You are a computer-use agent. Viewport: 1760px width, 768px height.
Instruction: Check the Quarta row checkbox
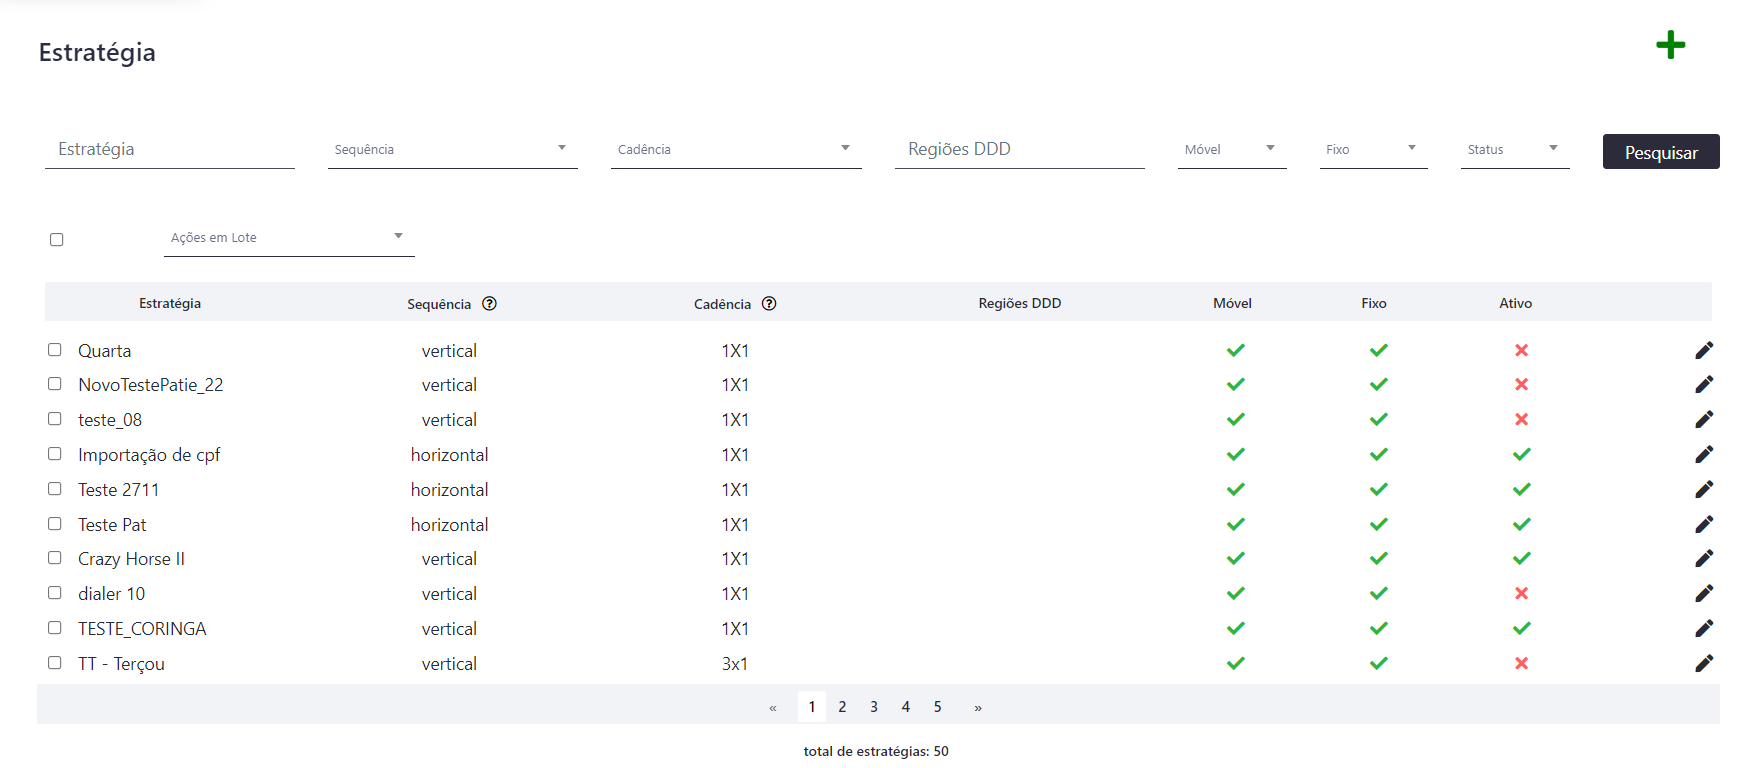pos(55,349)
